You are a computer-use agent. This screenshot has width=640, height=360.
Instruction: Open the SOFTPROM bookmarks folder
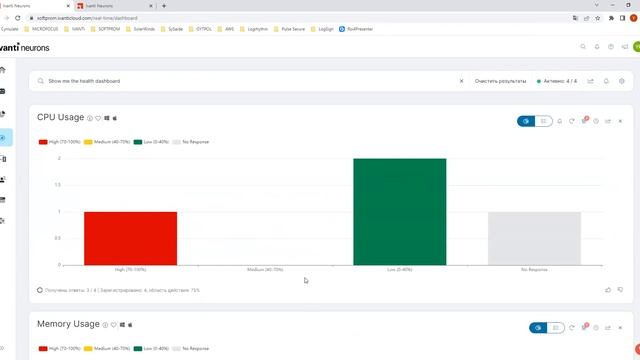[x=105, y=29]
